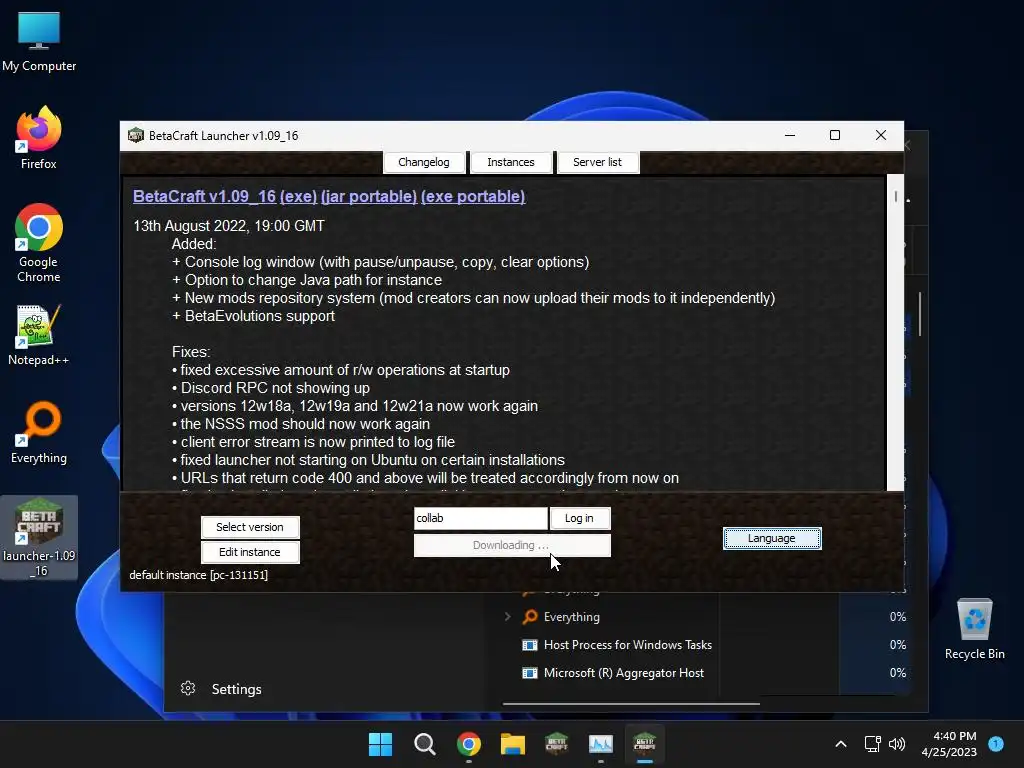Click the BetaEvolutions support changelog line
This screenshot has width=1024, height=768.
[253, 316]
